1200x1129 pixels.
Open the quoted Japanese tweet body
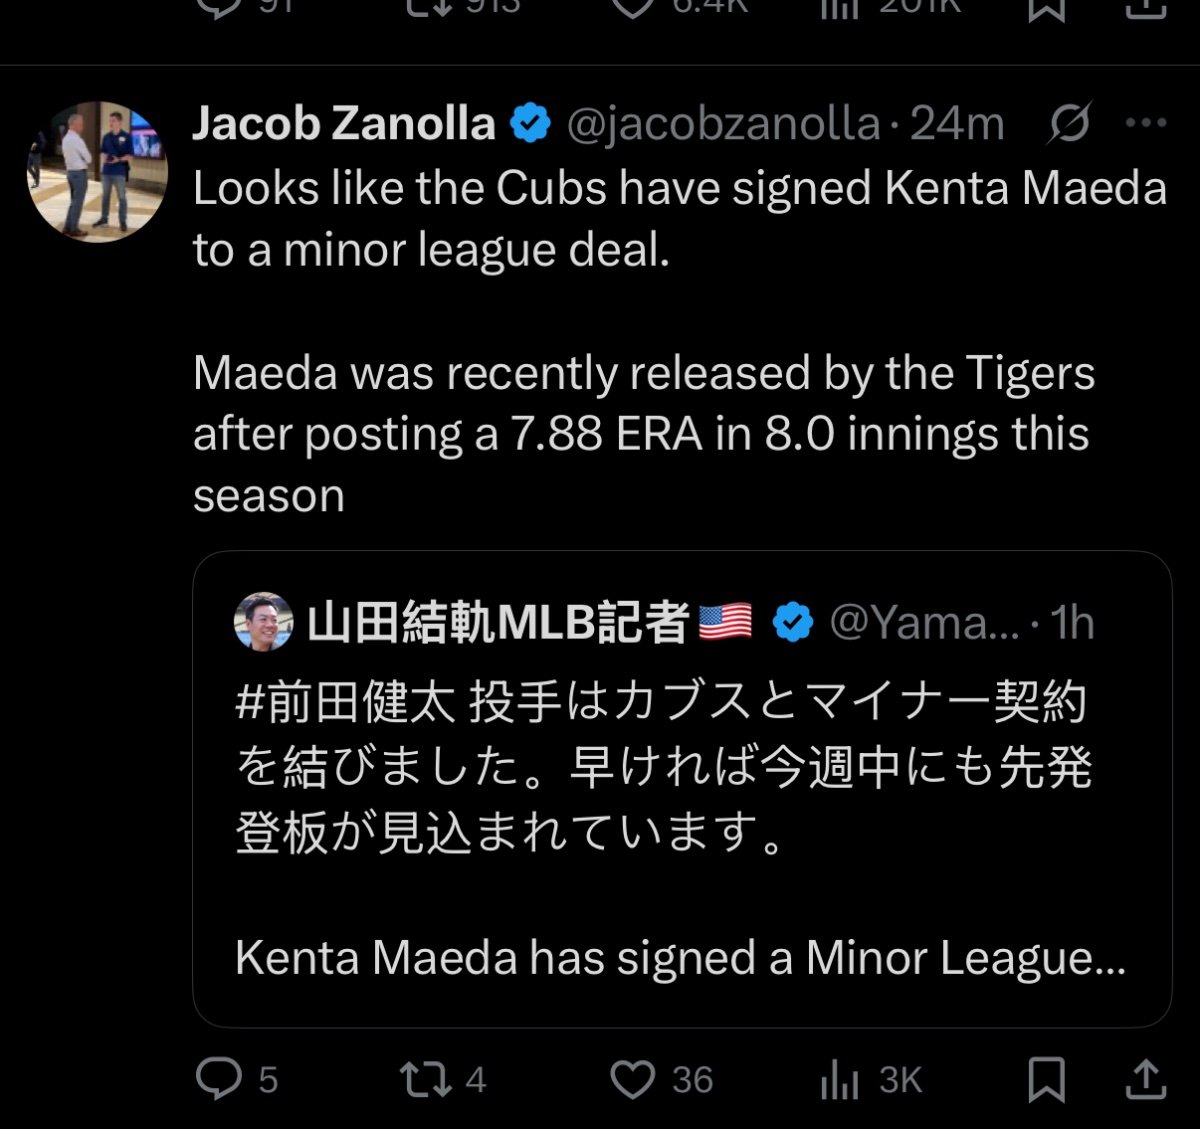pos(662,767)
